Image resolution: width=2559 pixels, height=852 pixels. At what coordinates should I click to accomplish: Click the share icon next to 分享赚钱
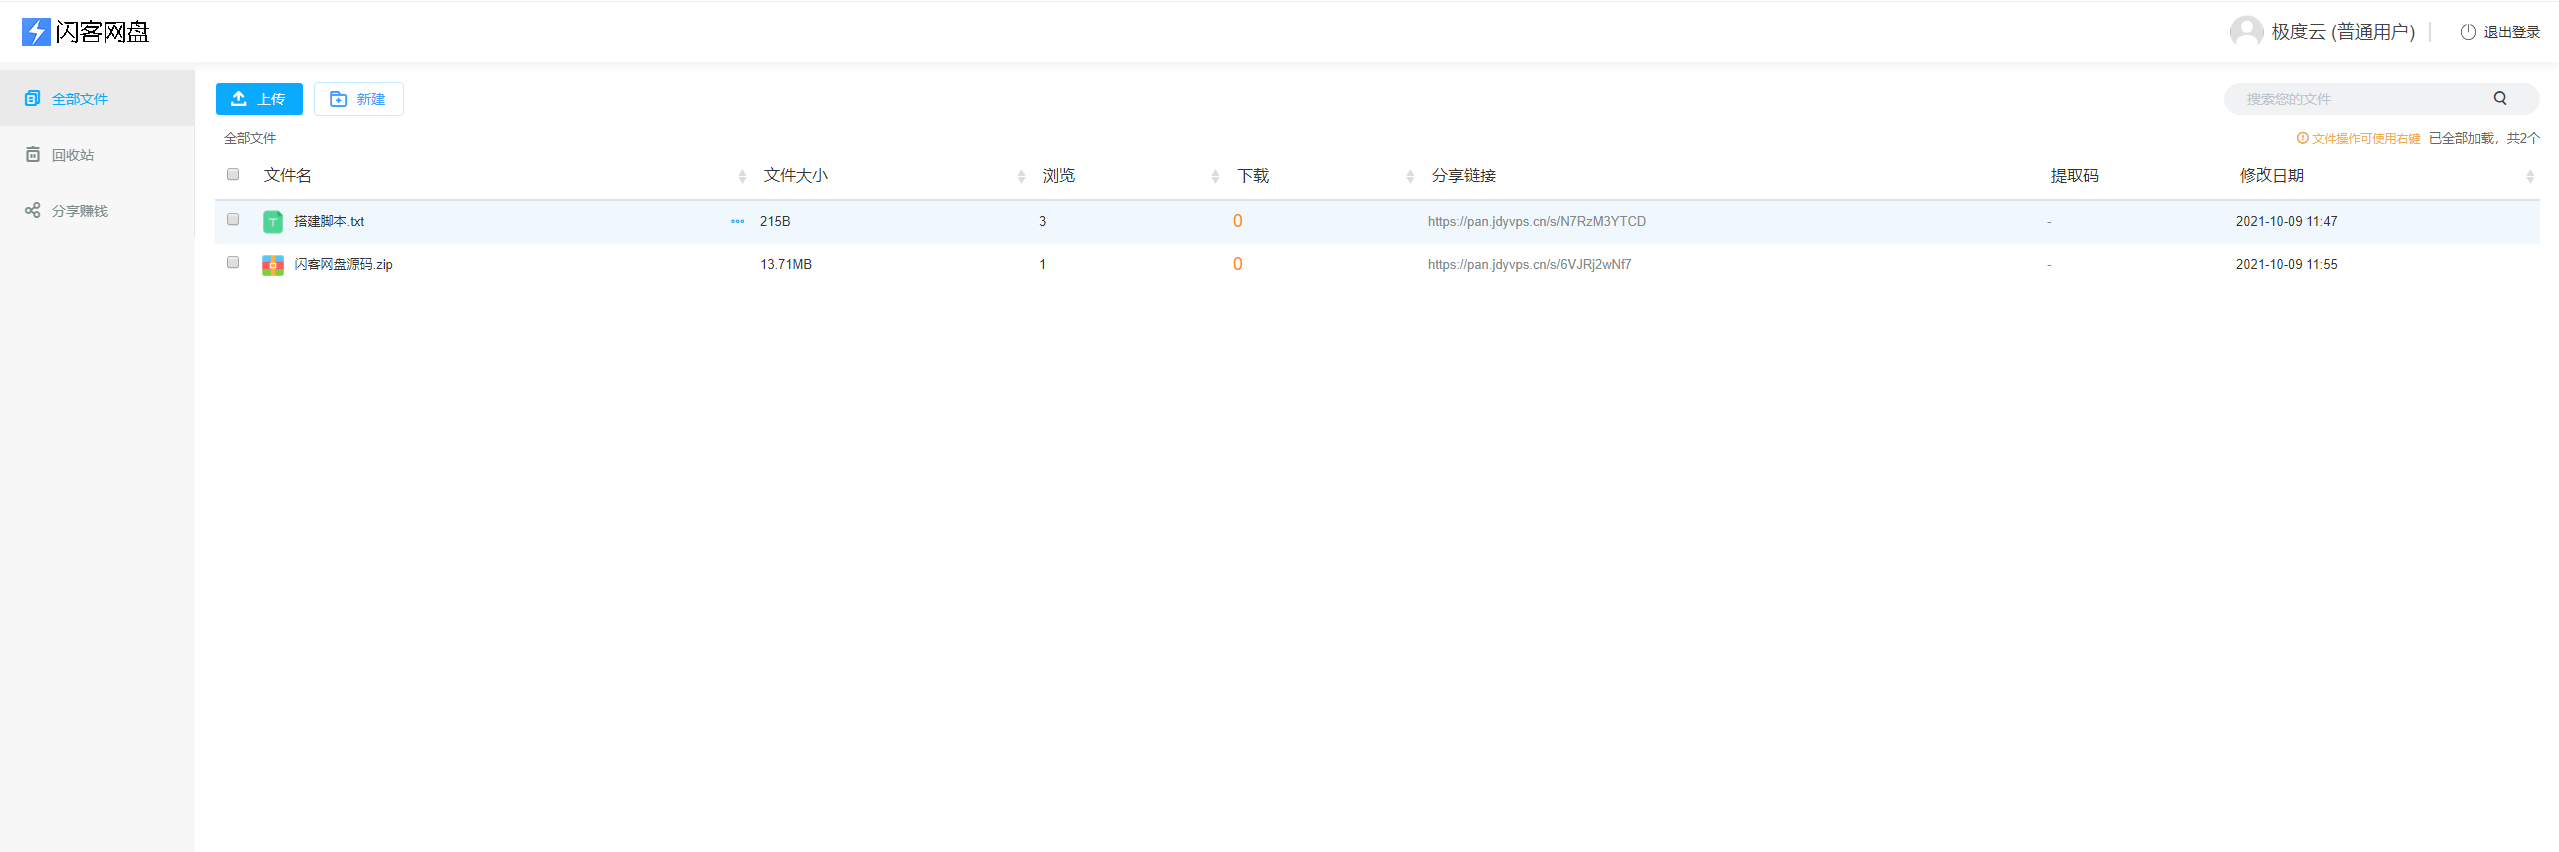[33, 211]
